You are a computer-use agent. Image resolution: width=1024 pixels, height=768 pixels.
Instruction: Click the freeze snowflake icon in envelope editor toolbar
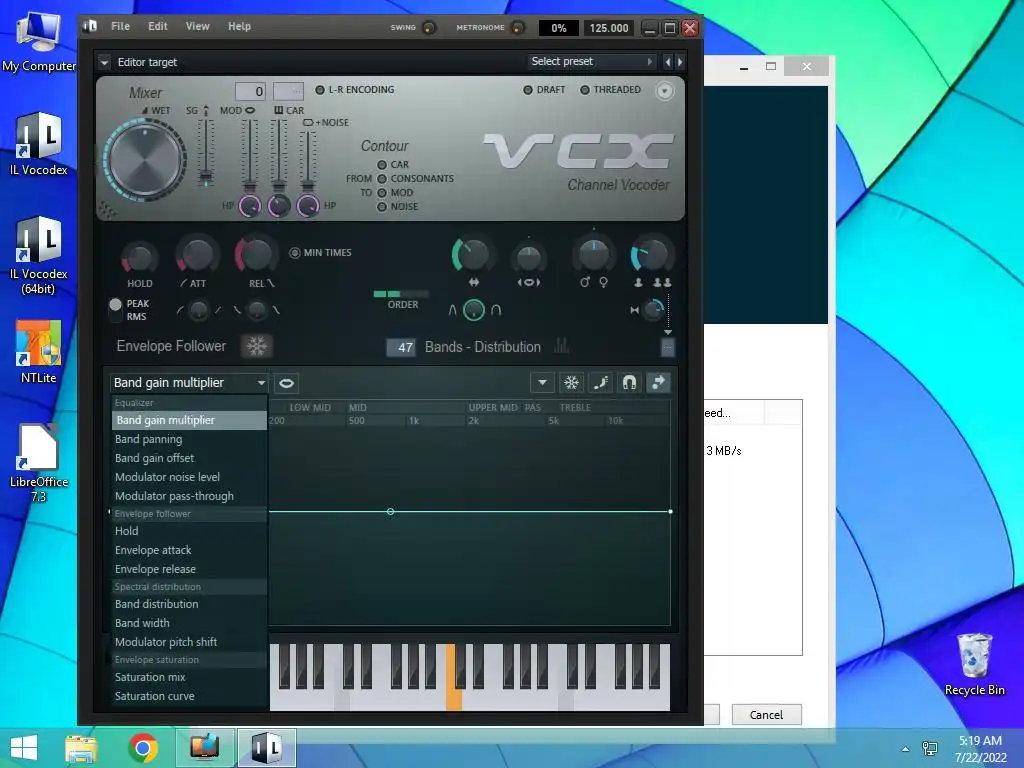pyautogui.click(x=571, y=383)
